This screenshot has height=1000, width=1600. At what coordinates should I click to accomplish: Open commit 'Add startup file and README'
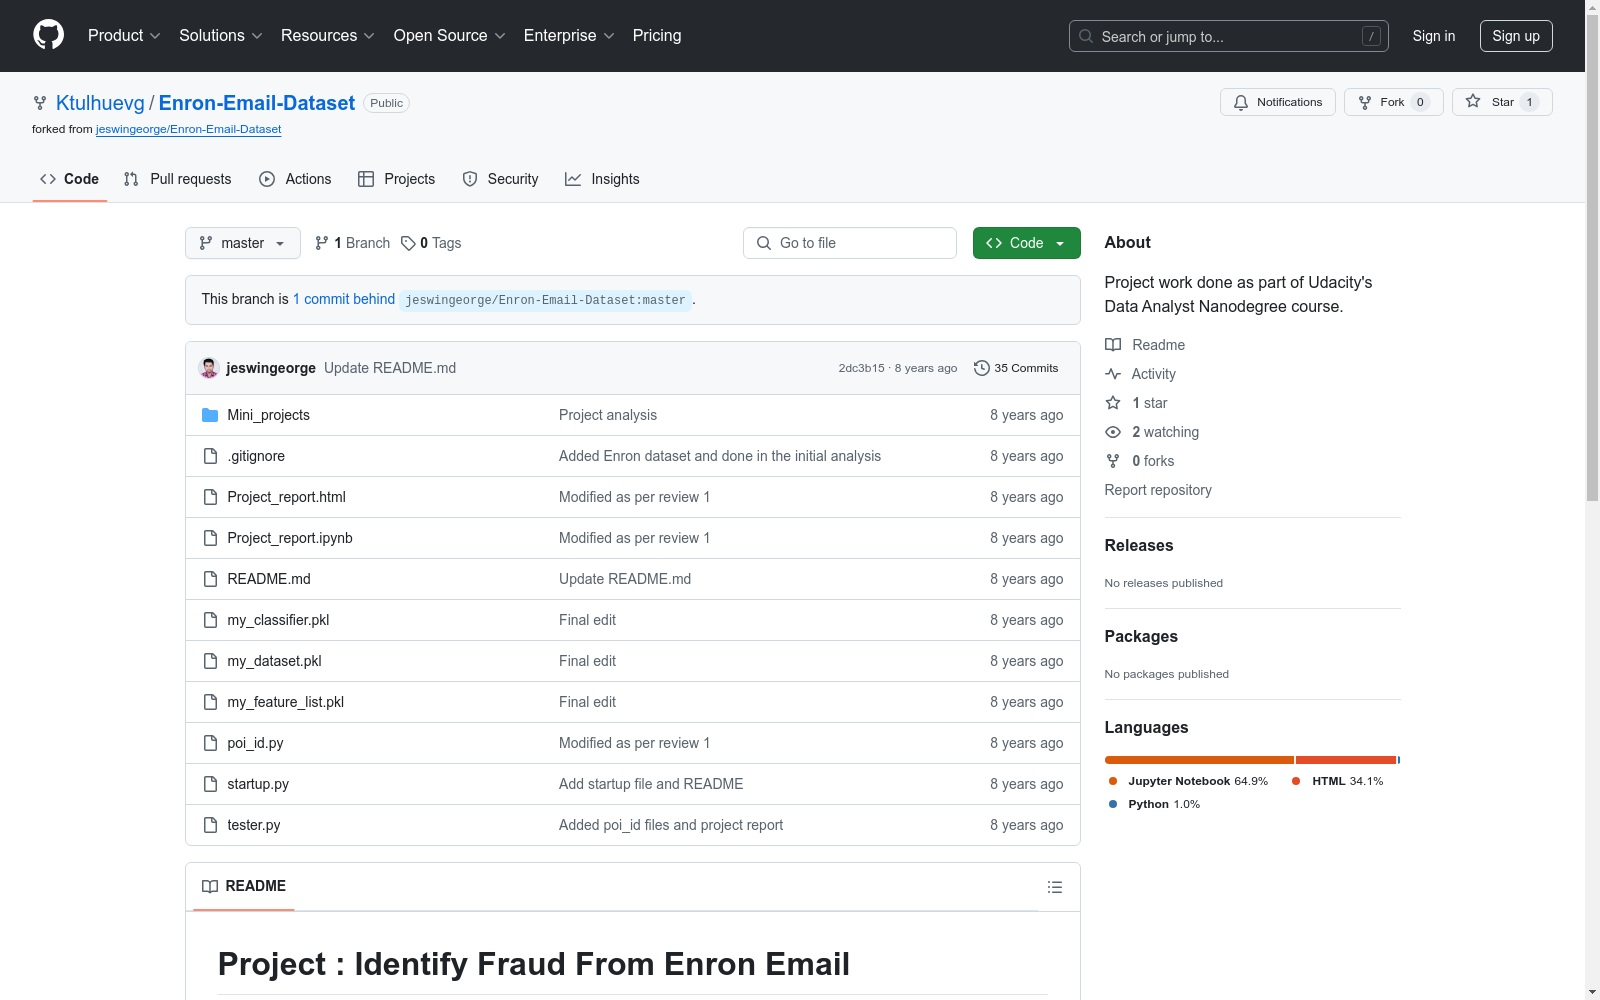pyautogui.click(x=651, y=784)
